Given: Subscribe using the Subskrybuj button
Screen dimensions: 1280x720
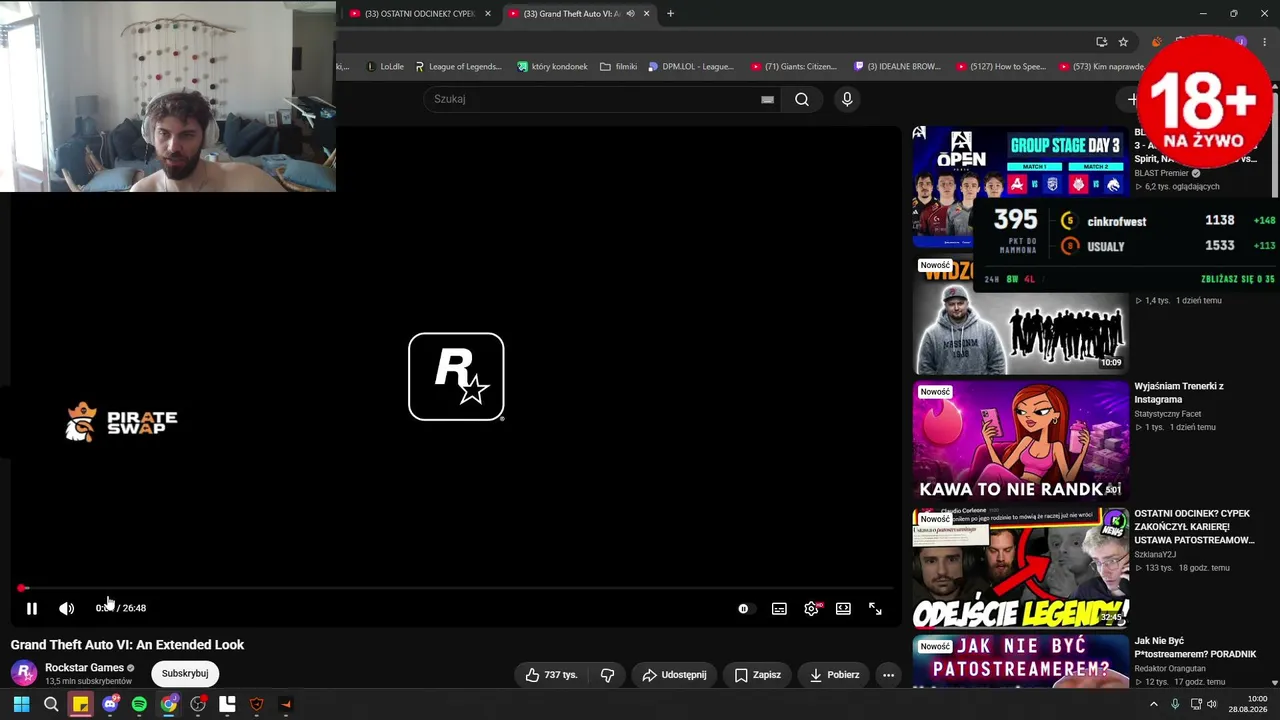Looking at the screenshot, I should 185,674.
